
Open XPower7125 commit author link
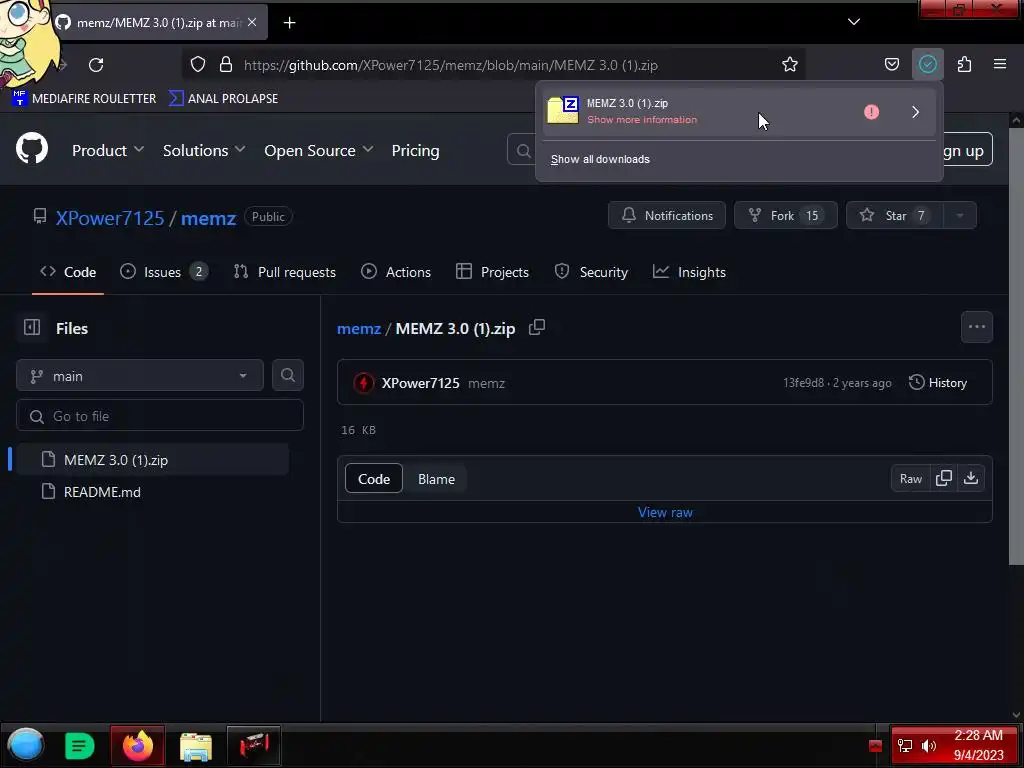pos(420,383)
